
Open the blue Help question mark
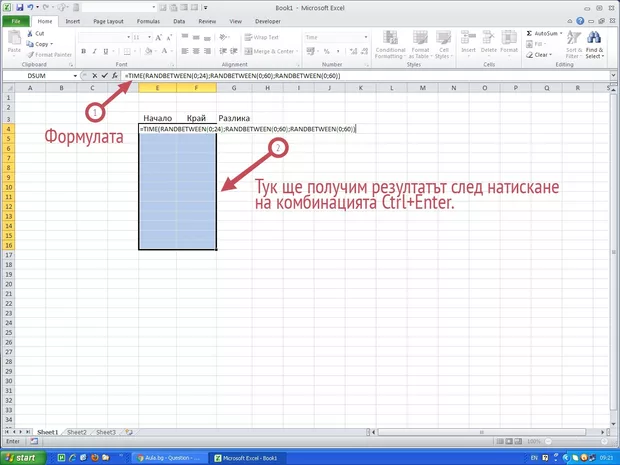click(x=580, y=21)
